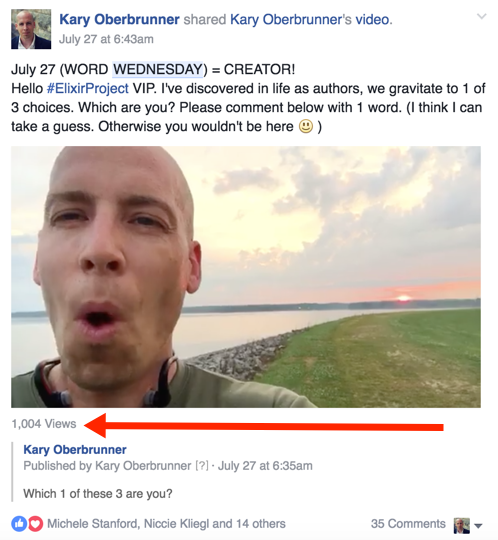Open Michele Stanford in reactions list
Image resolution: width=498 pixels, height=540 pixels.
[x=92, y=524]
